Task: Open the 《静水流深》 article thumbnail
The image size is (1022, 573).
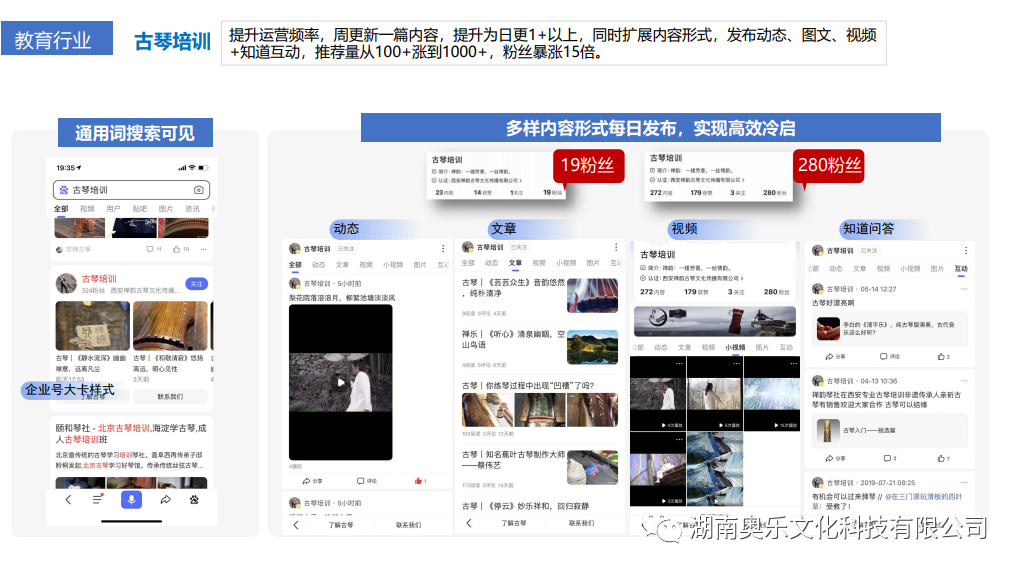Action: 93,325
